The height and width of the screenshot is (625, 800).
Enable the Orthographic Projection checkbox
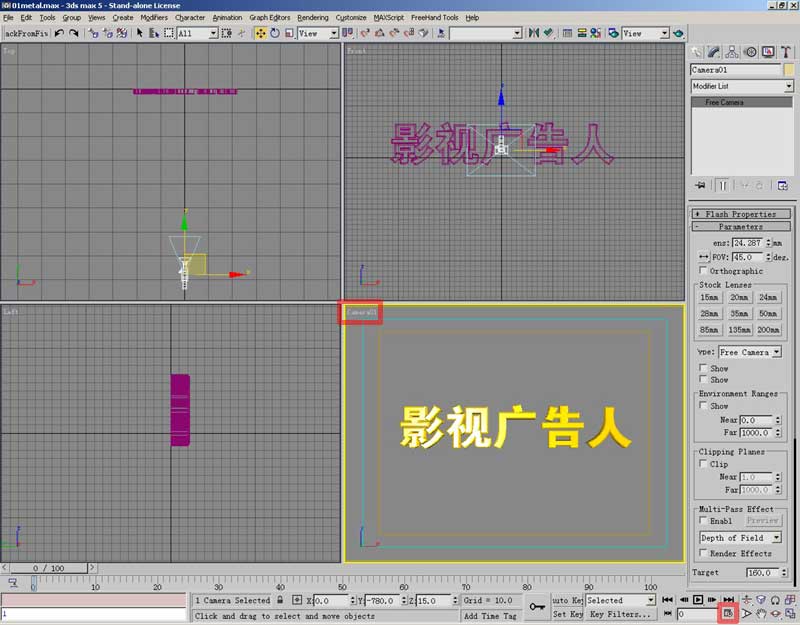click(x=703, y=270)
